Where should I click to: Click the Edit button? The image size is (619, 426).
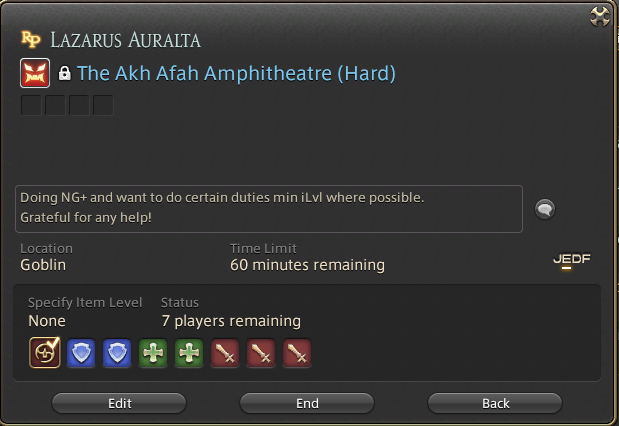119,403
